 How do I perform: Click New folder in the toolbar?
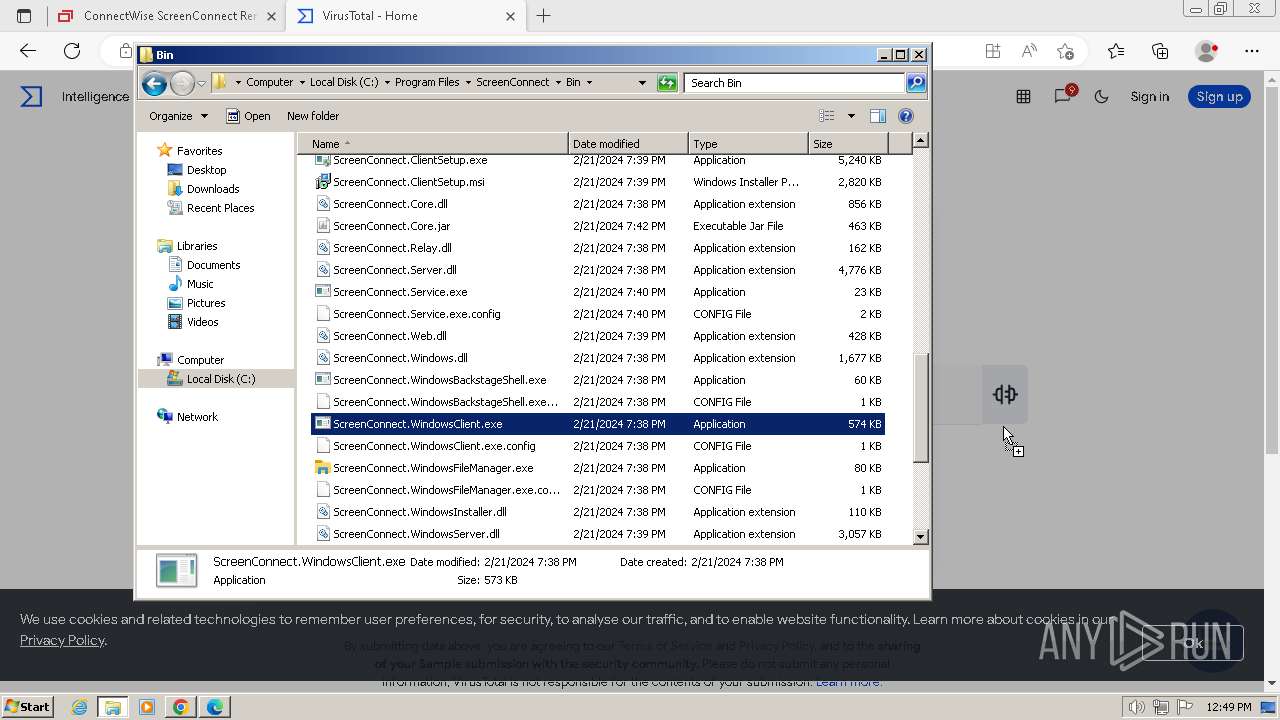pos(313,116)
